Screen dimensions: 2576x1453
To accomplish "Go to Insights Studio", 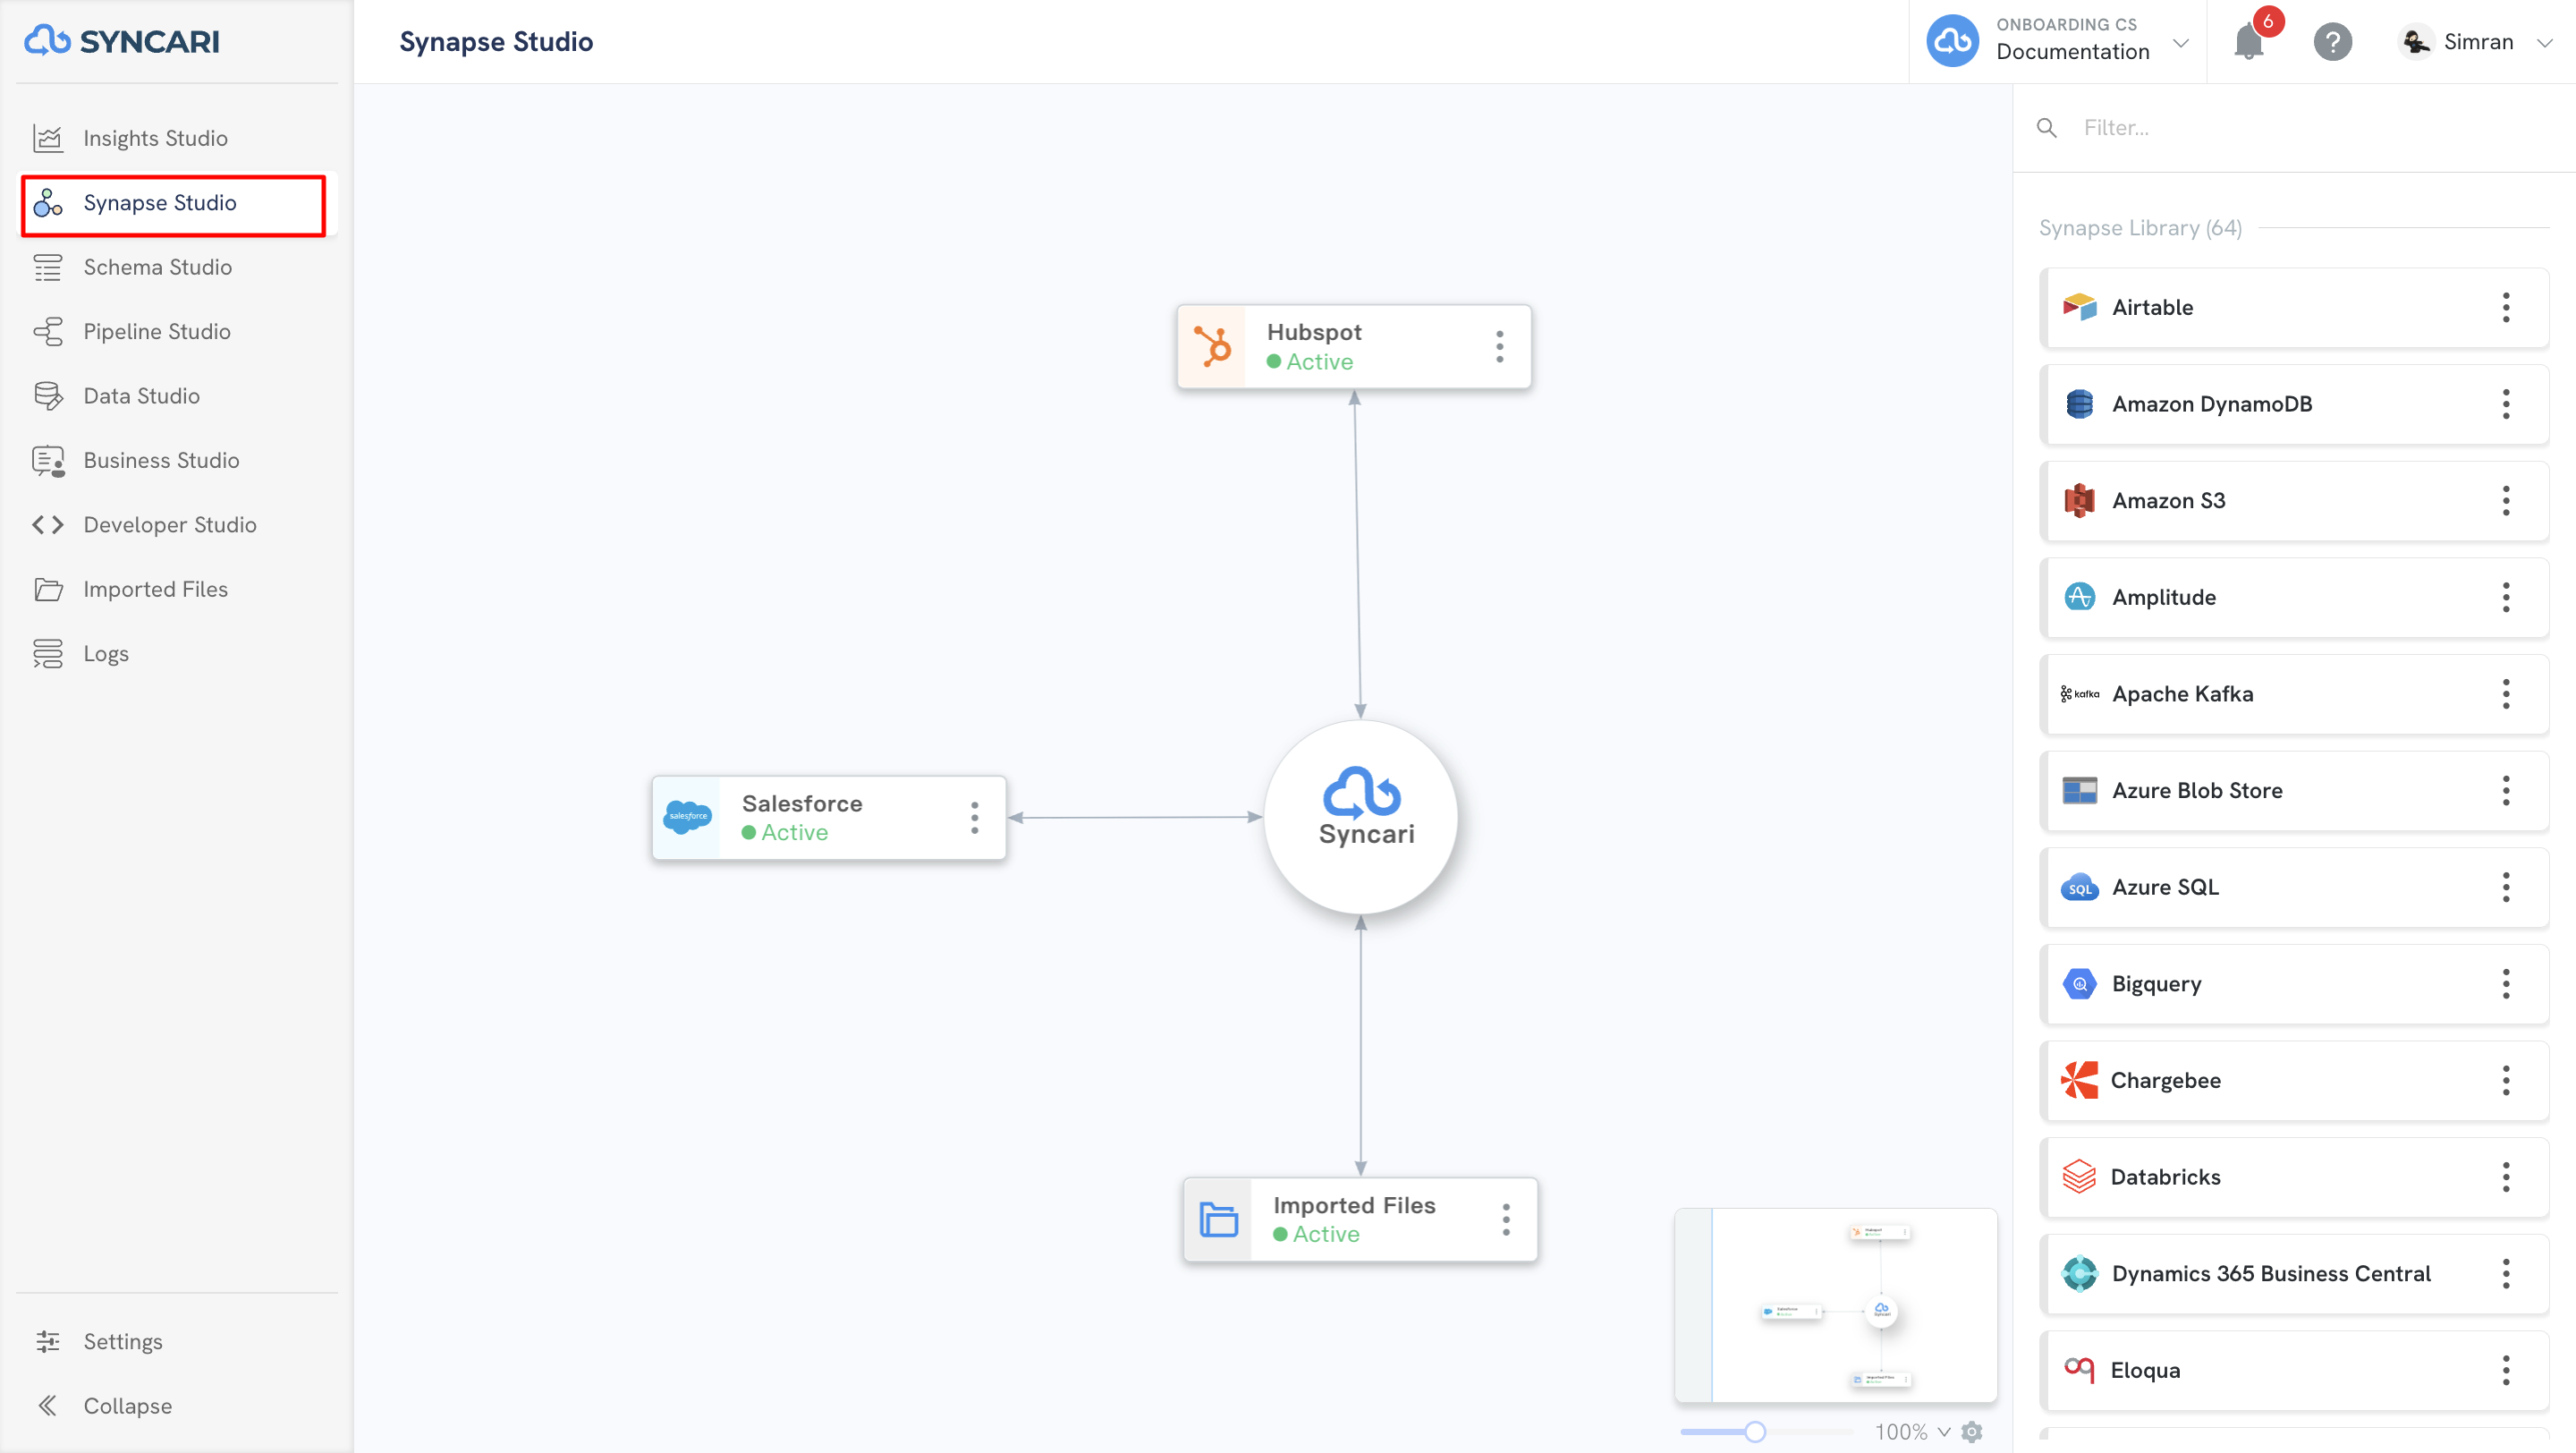I will click(x=176, y=138).
